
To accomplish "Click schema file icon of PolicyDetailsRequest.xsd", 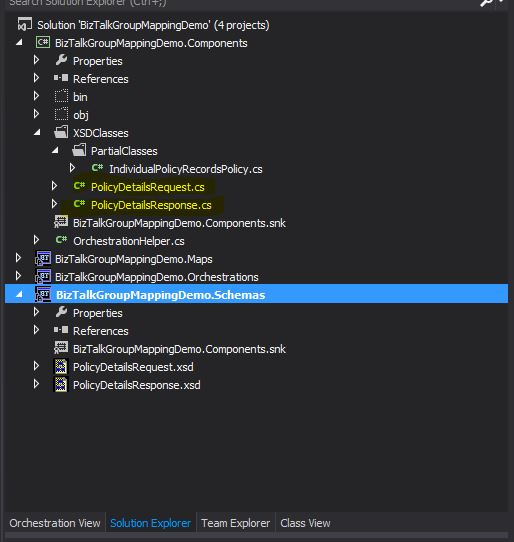I will pos(61,367).
